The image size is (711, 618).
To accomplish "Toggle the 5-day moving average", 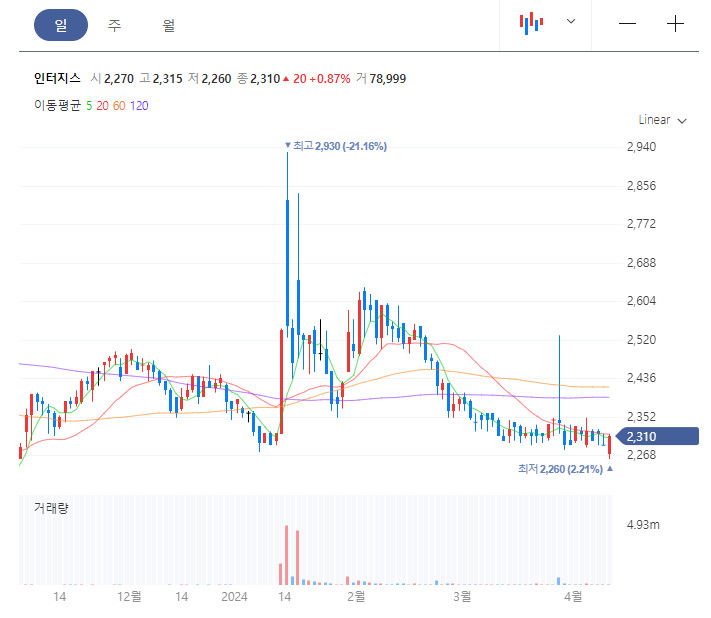I will (x=89, y=106).
